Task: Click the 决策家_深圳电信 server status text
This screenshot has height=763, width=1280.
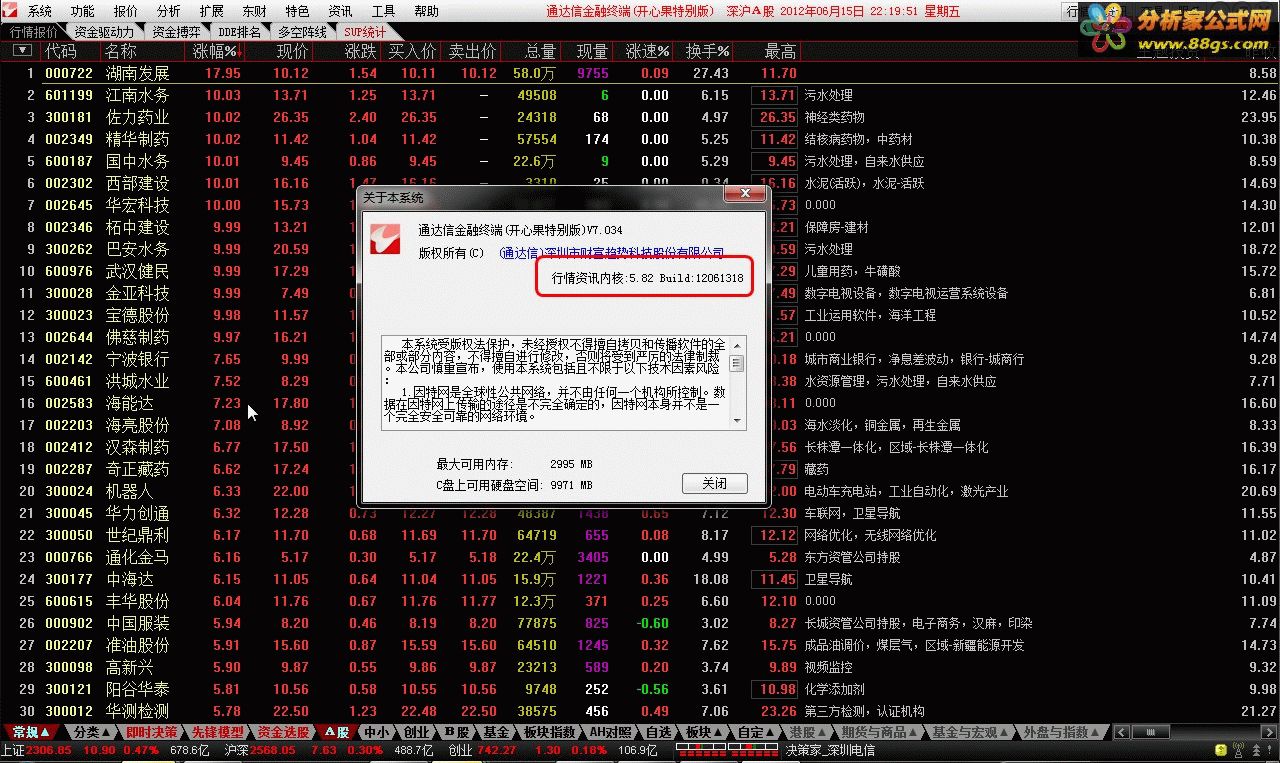Action: point(831,750)
